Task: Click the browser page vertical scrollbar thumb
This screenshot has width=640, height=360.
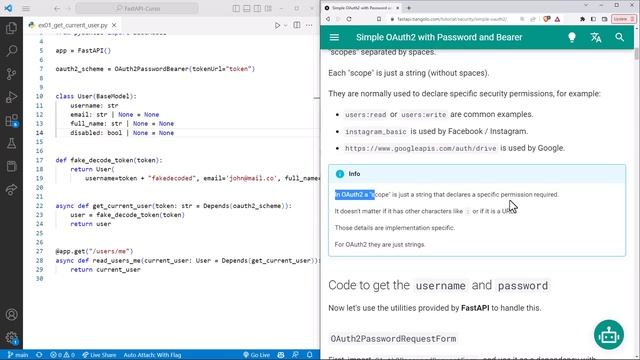Action: (x=637, y=54)
